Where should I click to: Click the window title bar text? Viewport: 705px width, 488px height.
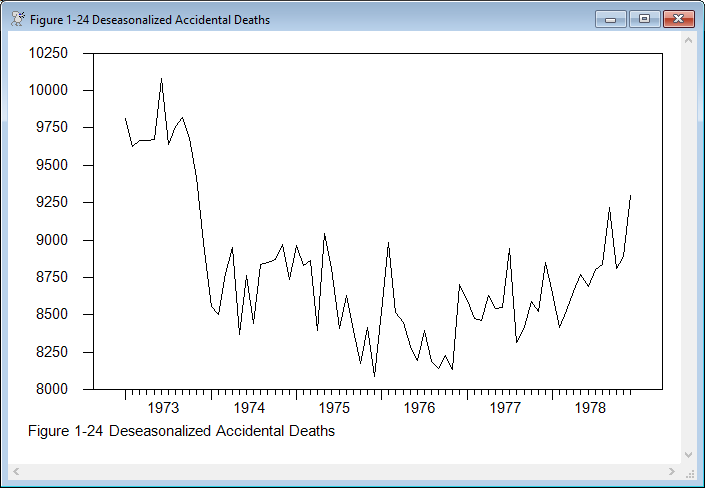150,19
